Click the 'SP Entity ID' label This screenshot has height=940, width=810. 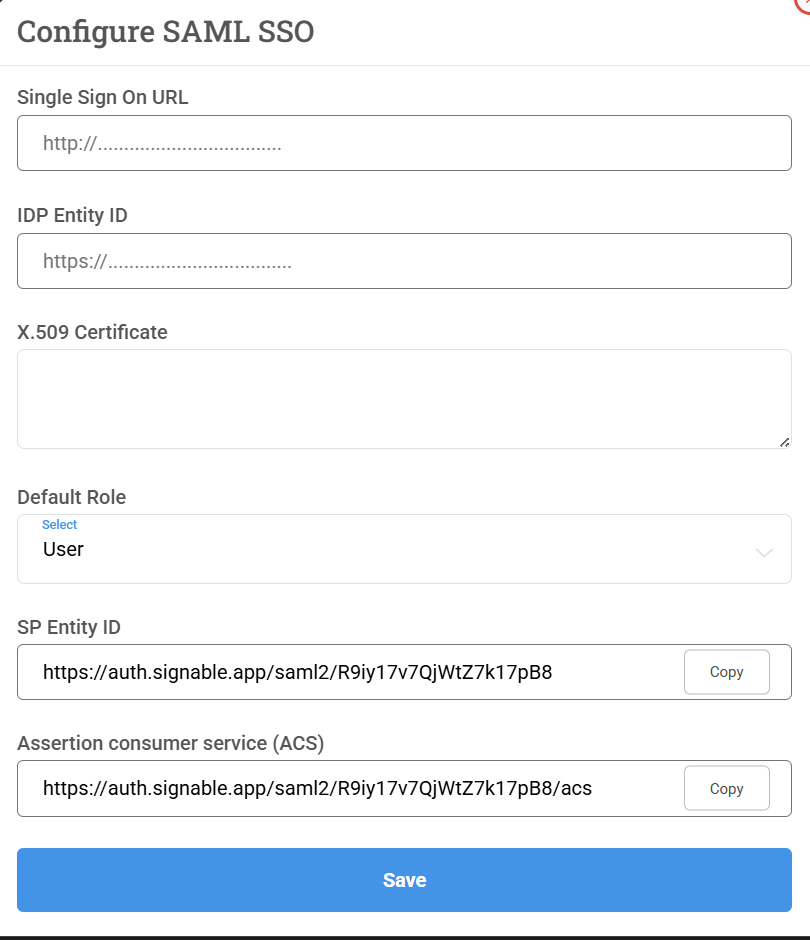[69, 627]
